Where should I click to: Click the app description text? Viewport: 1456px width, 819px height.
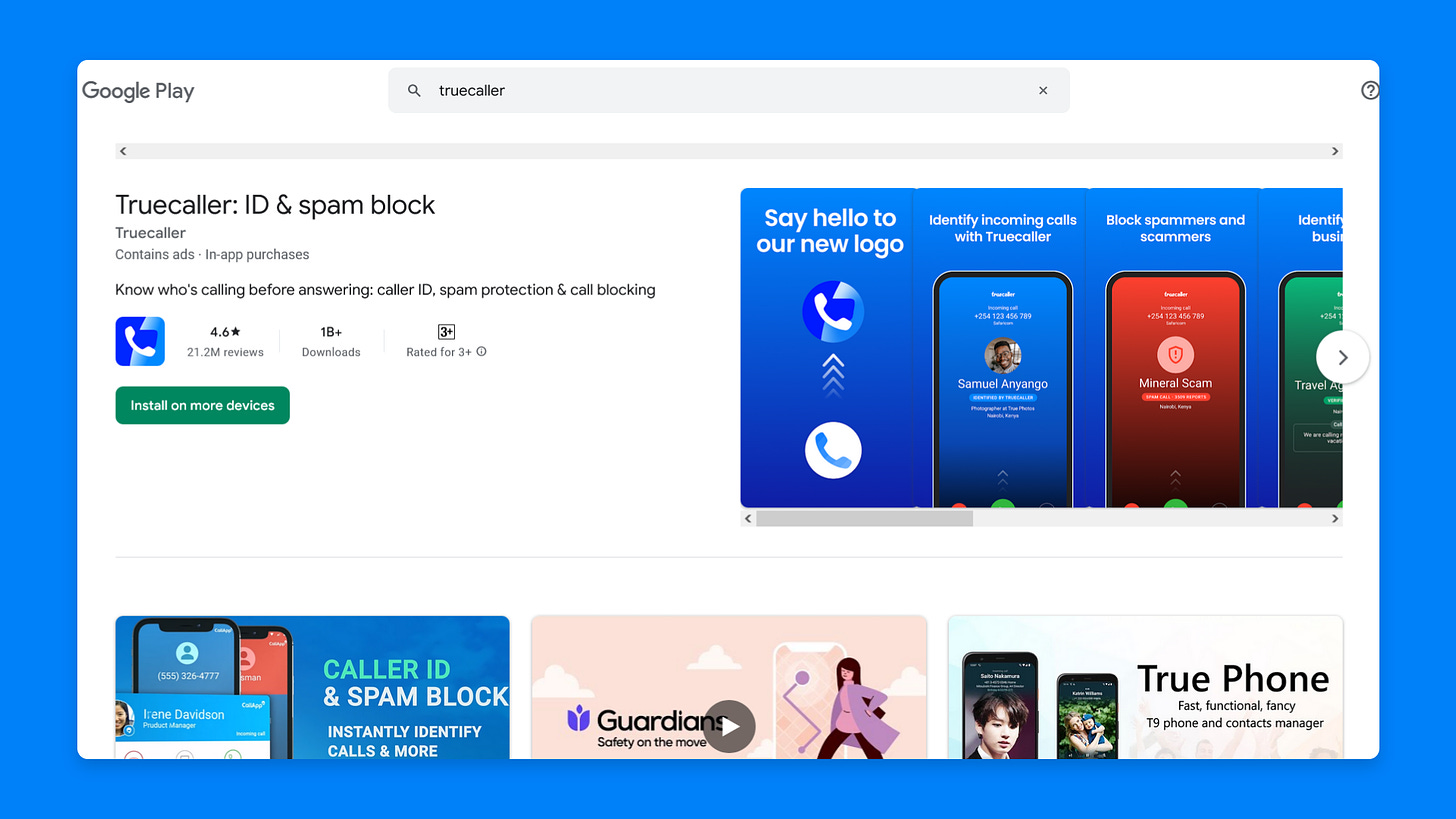coord(385,290)
